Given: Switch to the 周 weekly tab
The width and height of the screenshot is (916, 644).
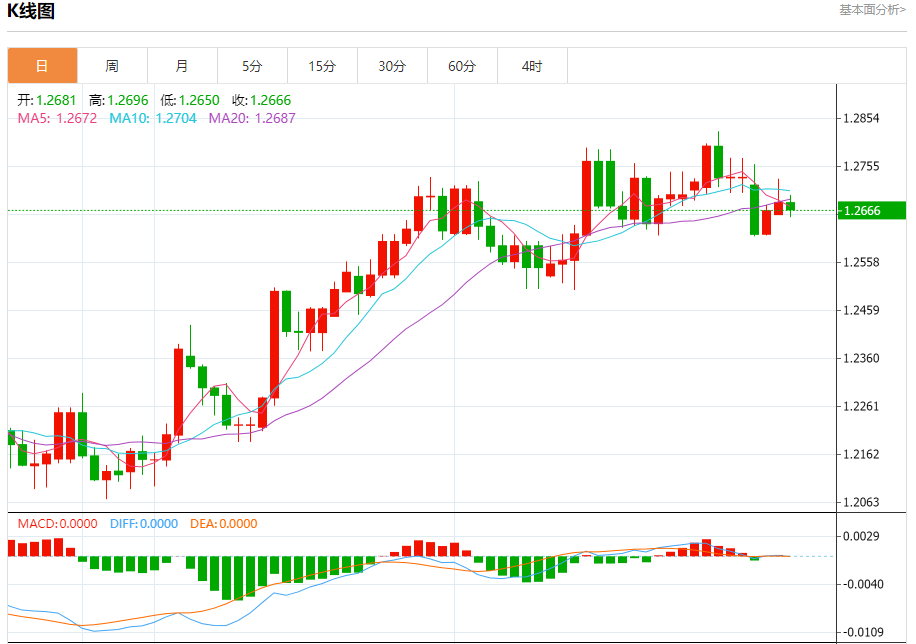Looking at the screenshot, I should click(112, 66).
